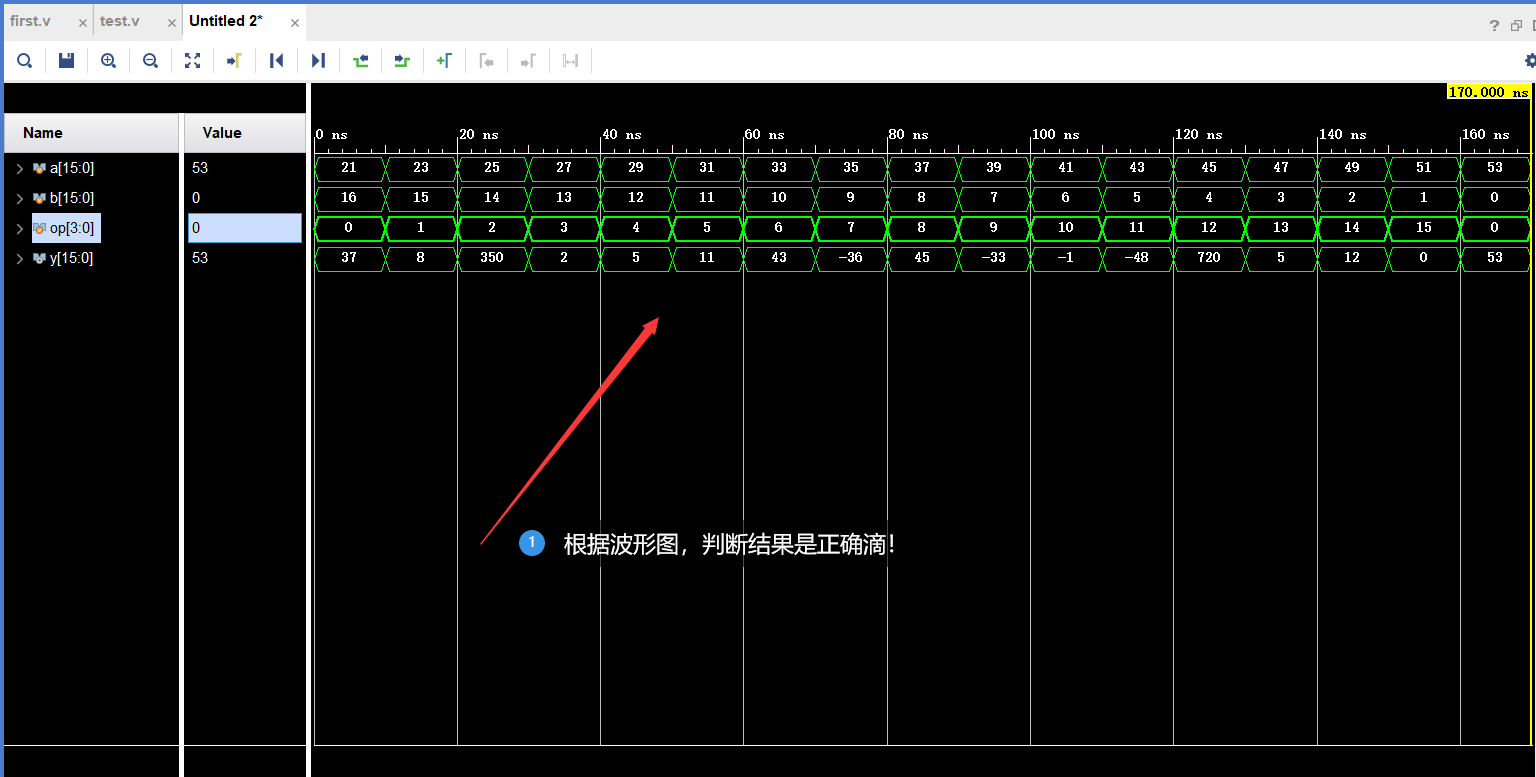The width and height of the screenshot is (1536, 777).
Task: Go to the next signal transition
Action: [402, 61]
